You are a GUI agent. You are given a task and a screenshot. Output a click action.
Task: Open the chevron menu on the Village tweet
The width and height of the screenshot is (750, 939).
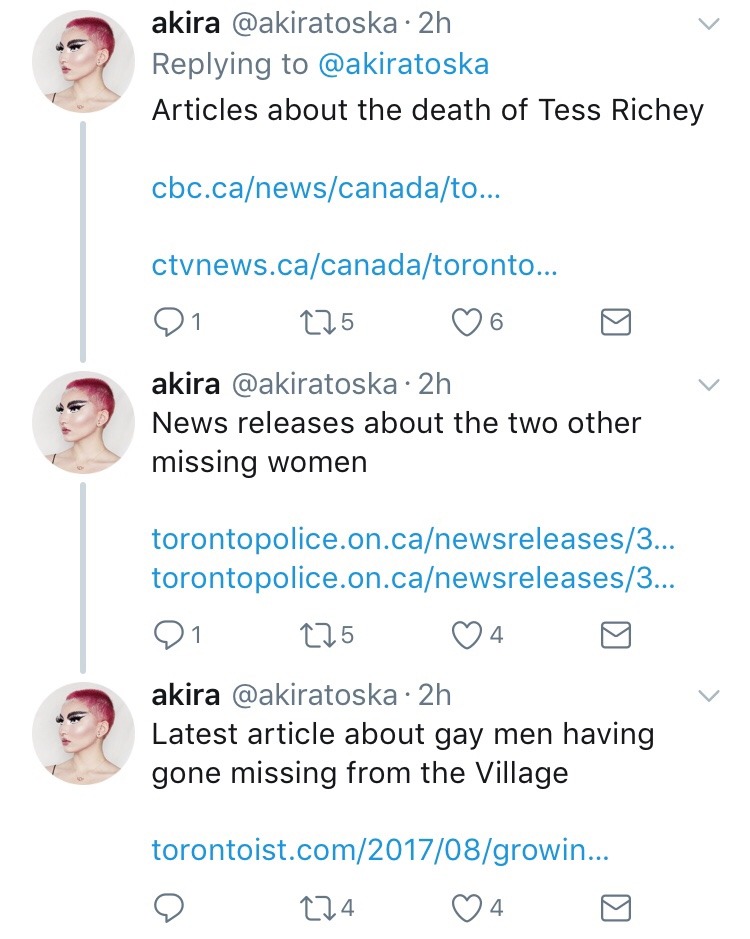708,696
